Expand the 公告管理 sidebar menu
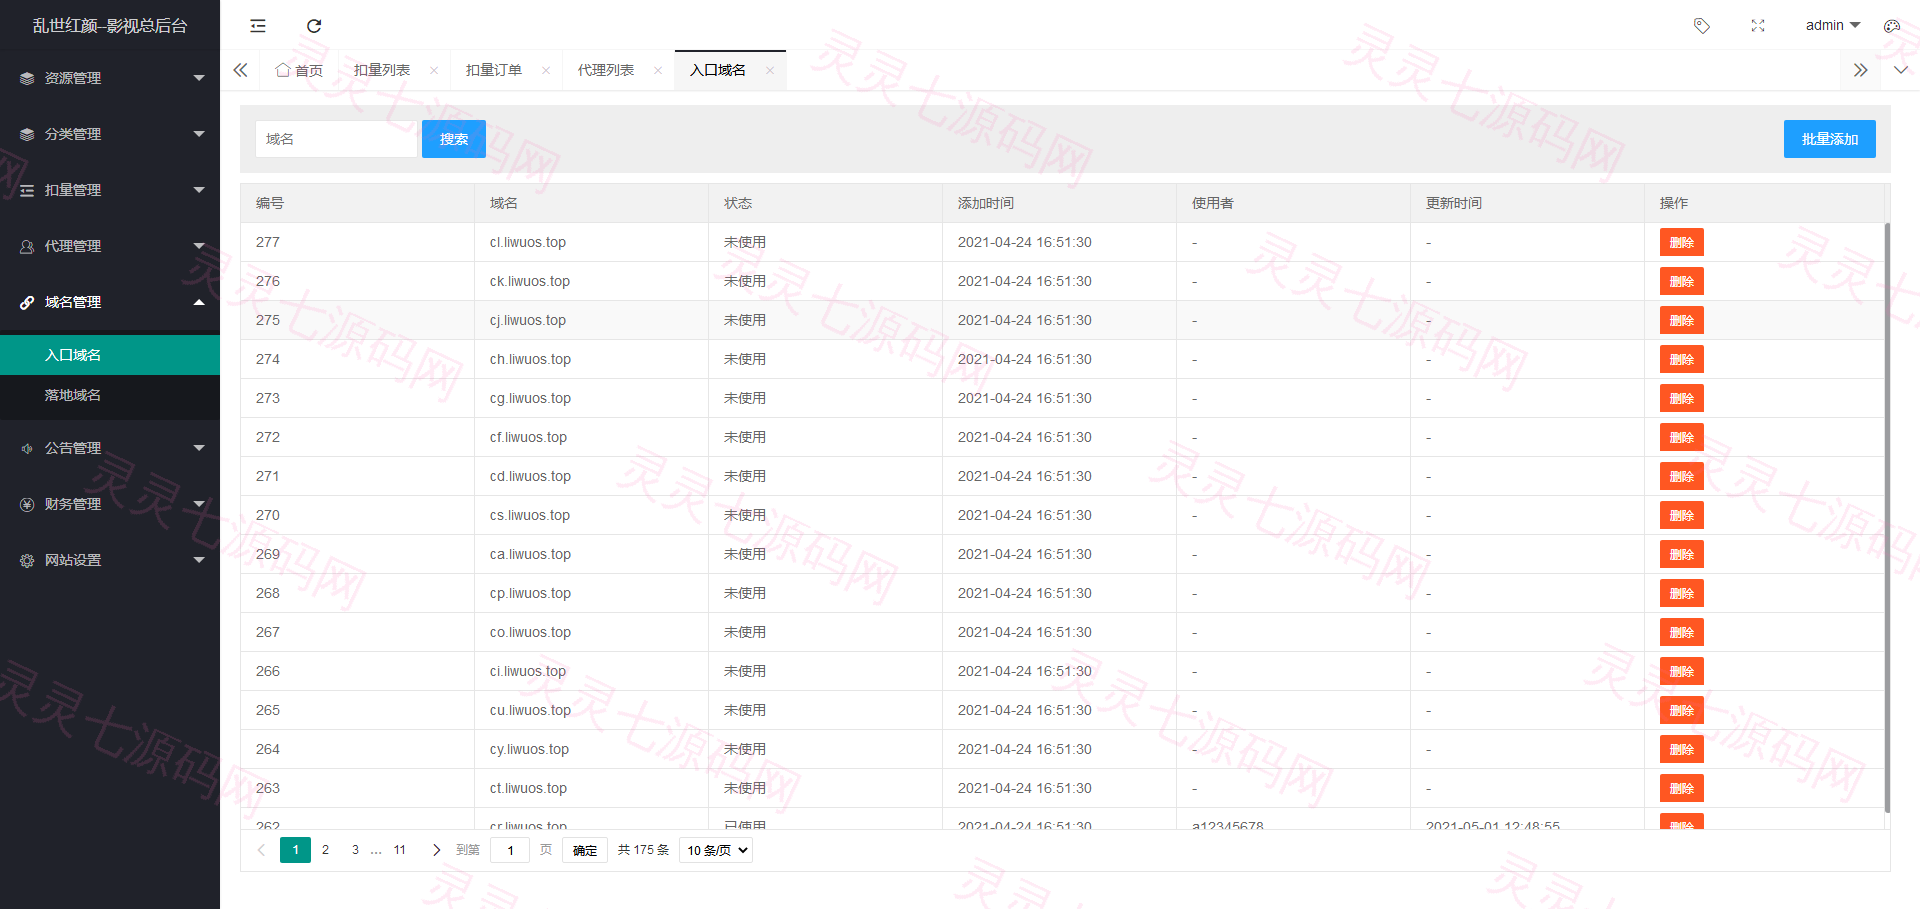This screenshot has width=1920, height=909. [x=110, y=448]
